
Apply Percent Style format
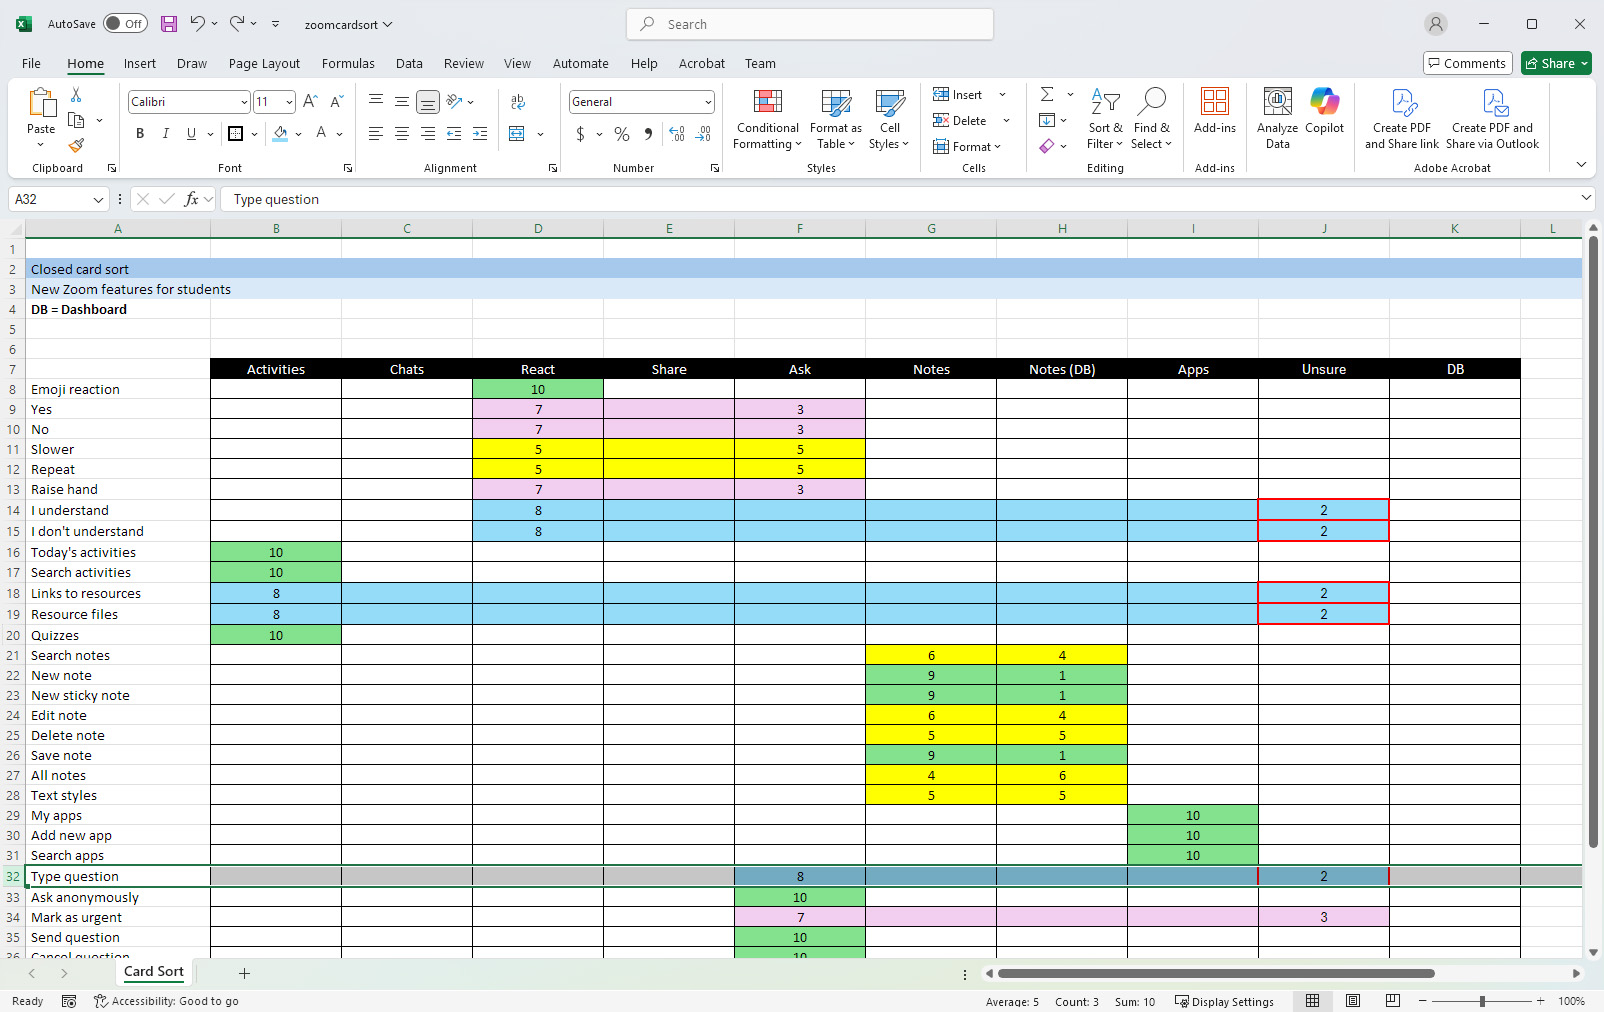pyautogui.click(x=622, y=133)
